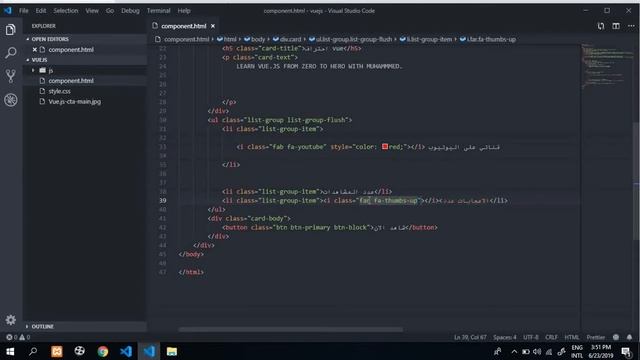The image size is (640, 360).
Task: Open the Source Control view
Action: pyautogui.click(x=11, y=76)
